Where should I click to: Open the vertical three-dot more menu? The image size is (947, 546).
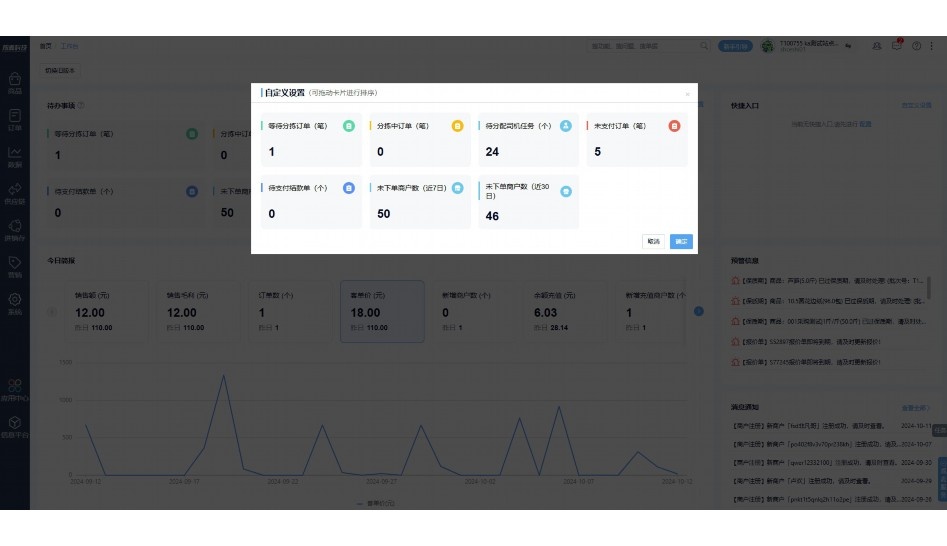(934, 46)
